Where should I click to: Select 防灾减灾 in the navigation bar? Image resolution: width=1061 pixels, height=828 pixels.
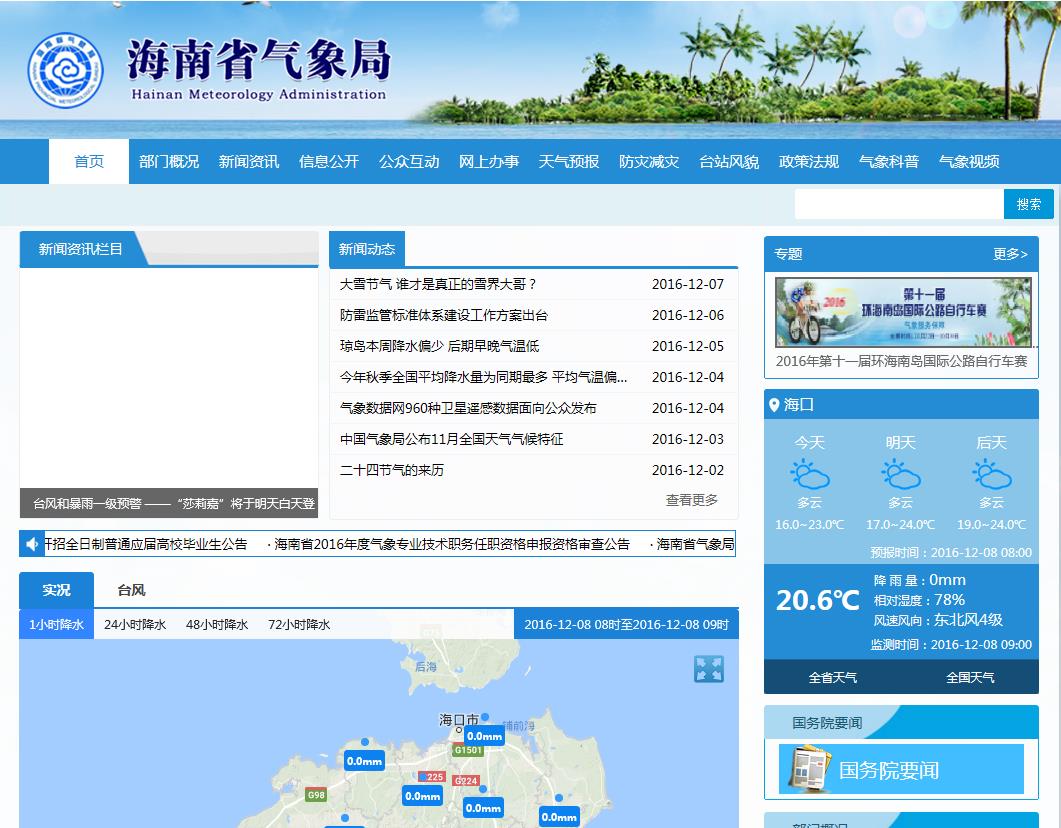click(x=649, y=162)
